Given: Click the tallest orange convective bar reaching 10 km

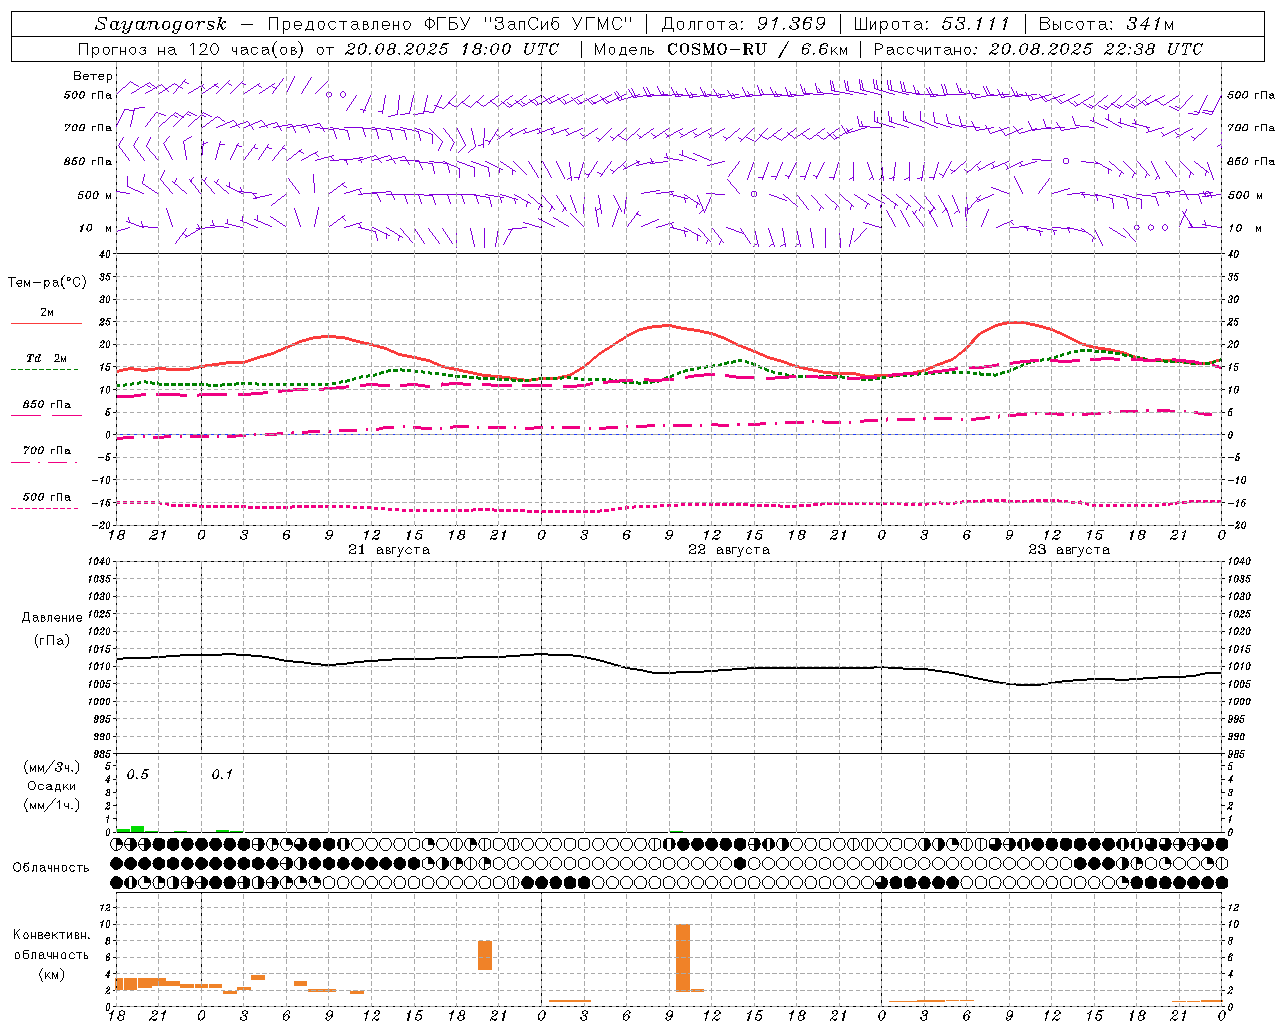Looking at the screenshot, I should (683, 957).
